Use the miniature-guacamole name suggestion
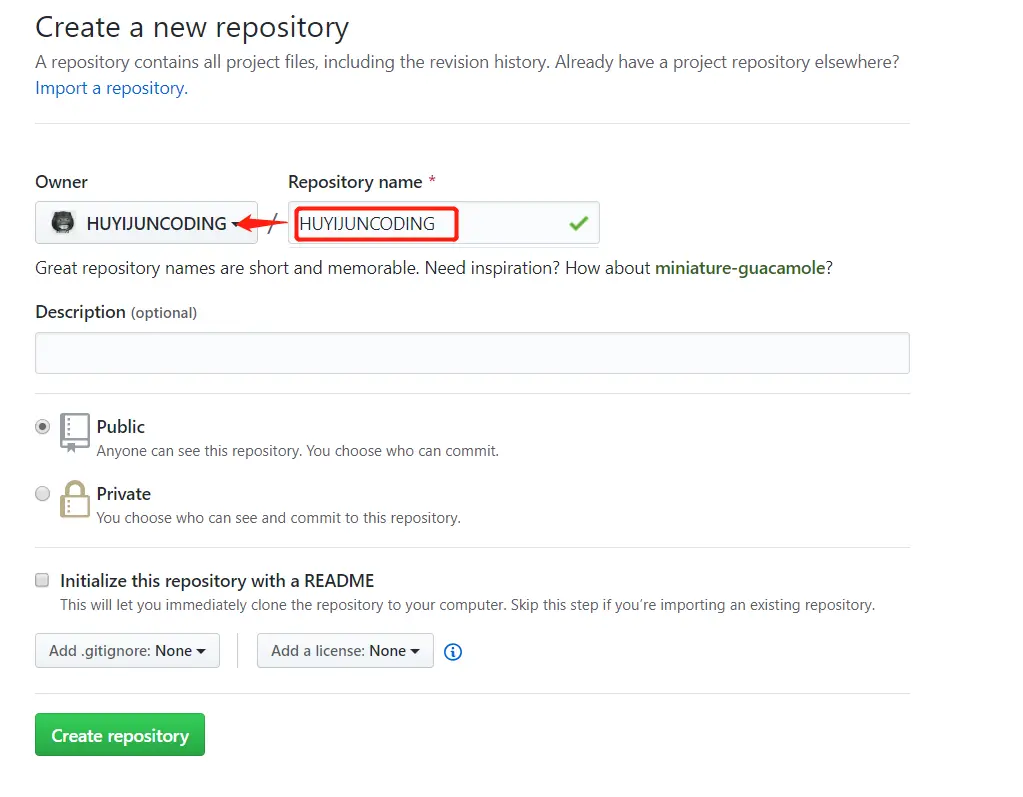 click(740, 268)
